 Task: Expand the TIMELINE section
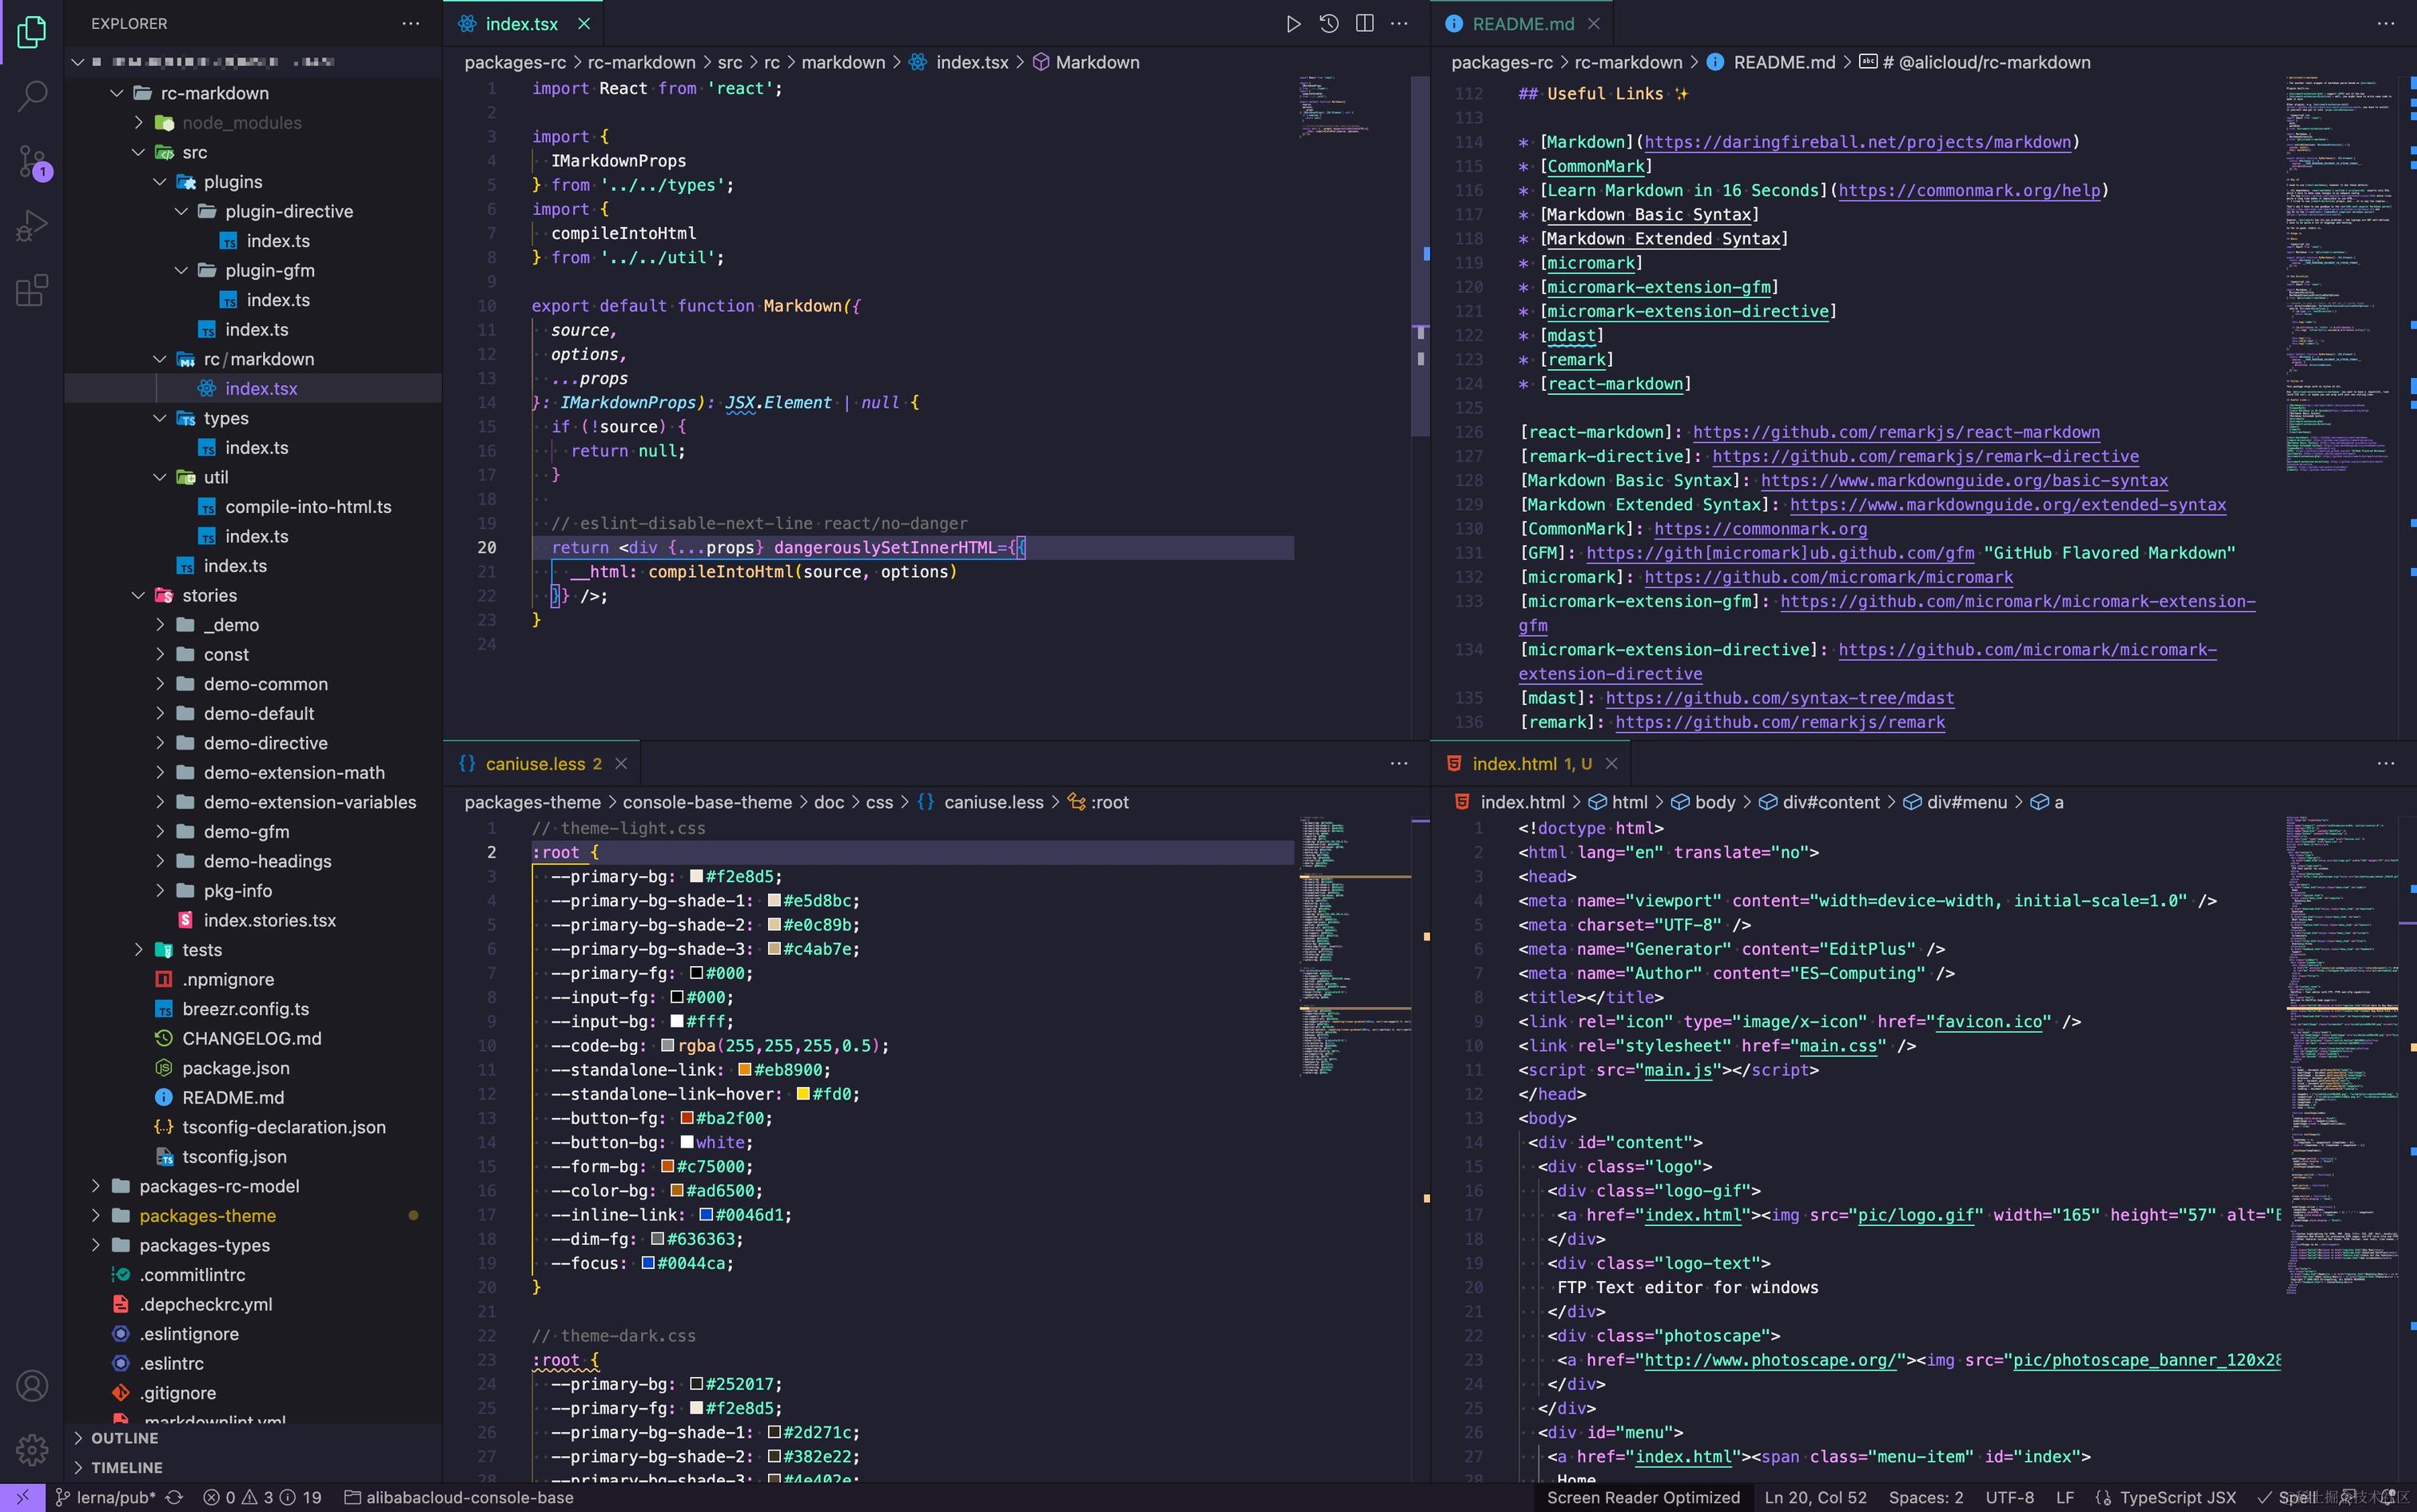(x=126, y=1467)
